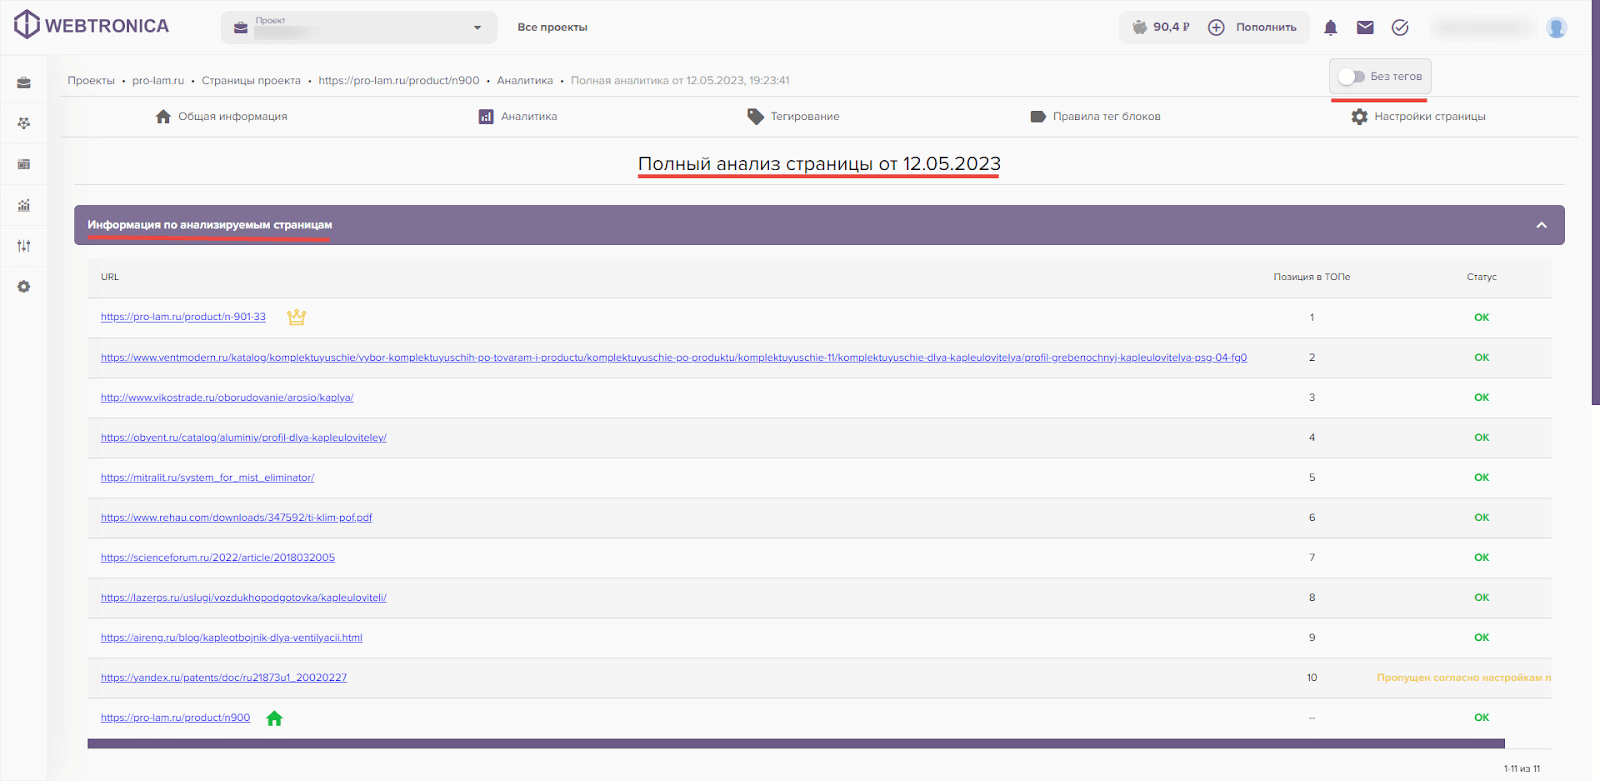Open the Тегирование tab
The width and height of the screenshot is (1600, 781).
click(793, 116)
